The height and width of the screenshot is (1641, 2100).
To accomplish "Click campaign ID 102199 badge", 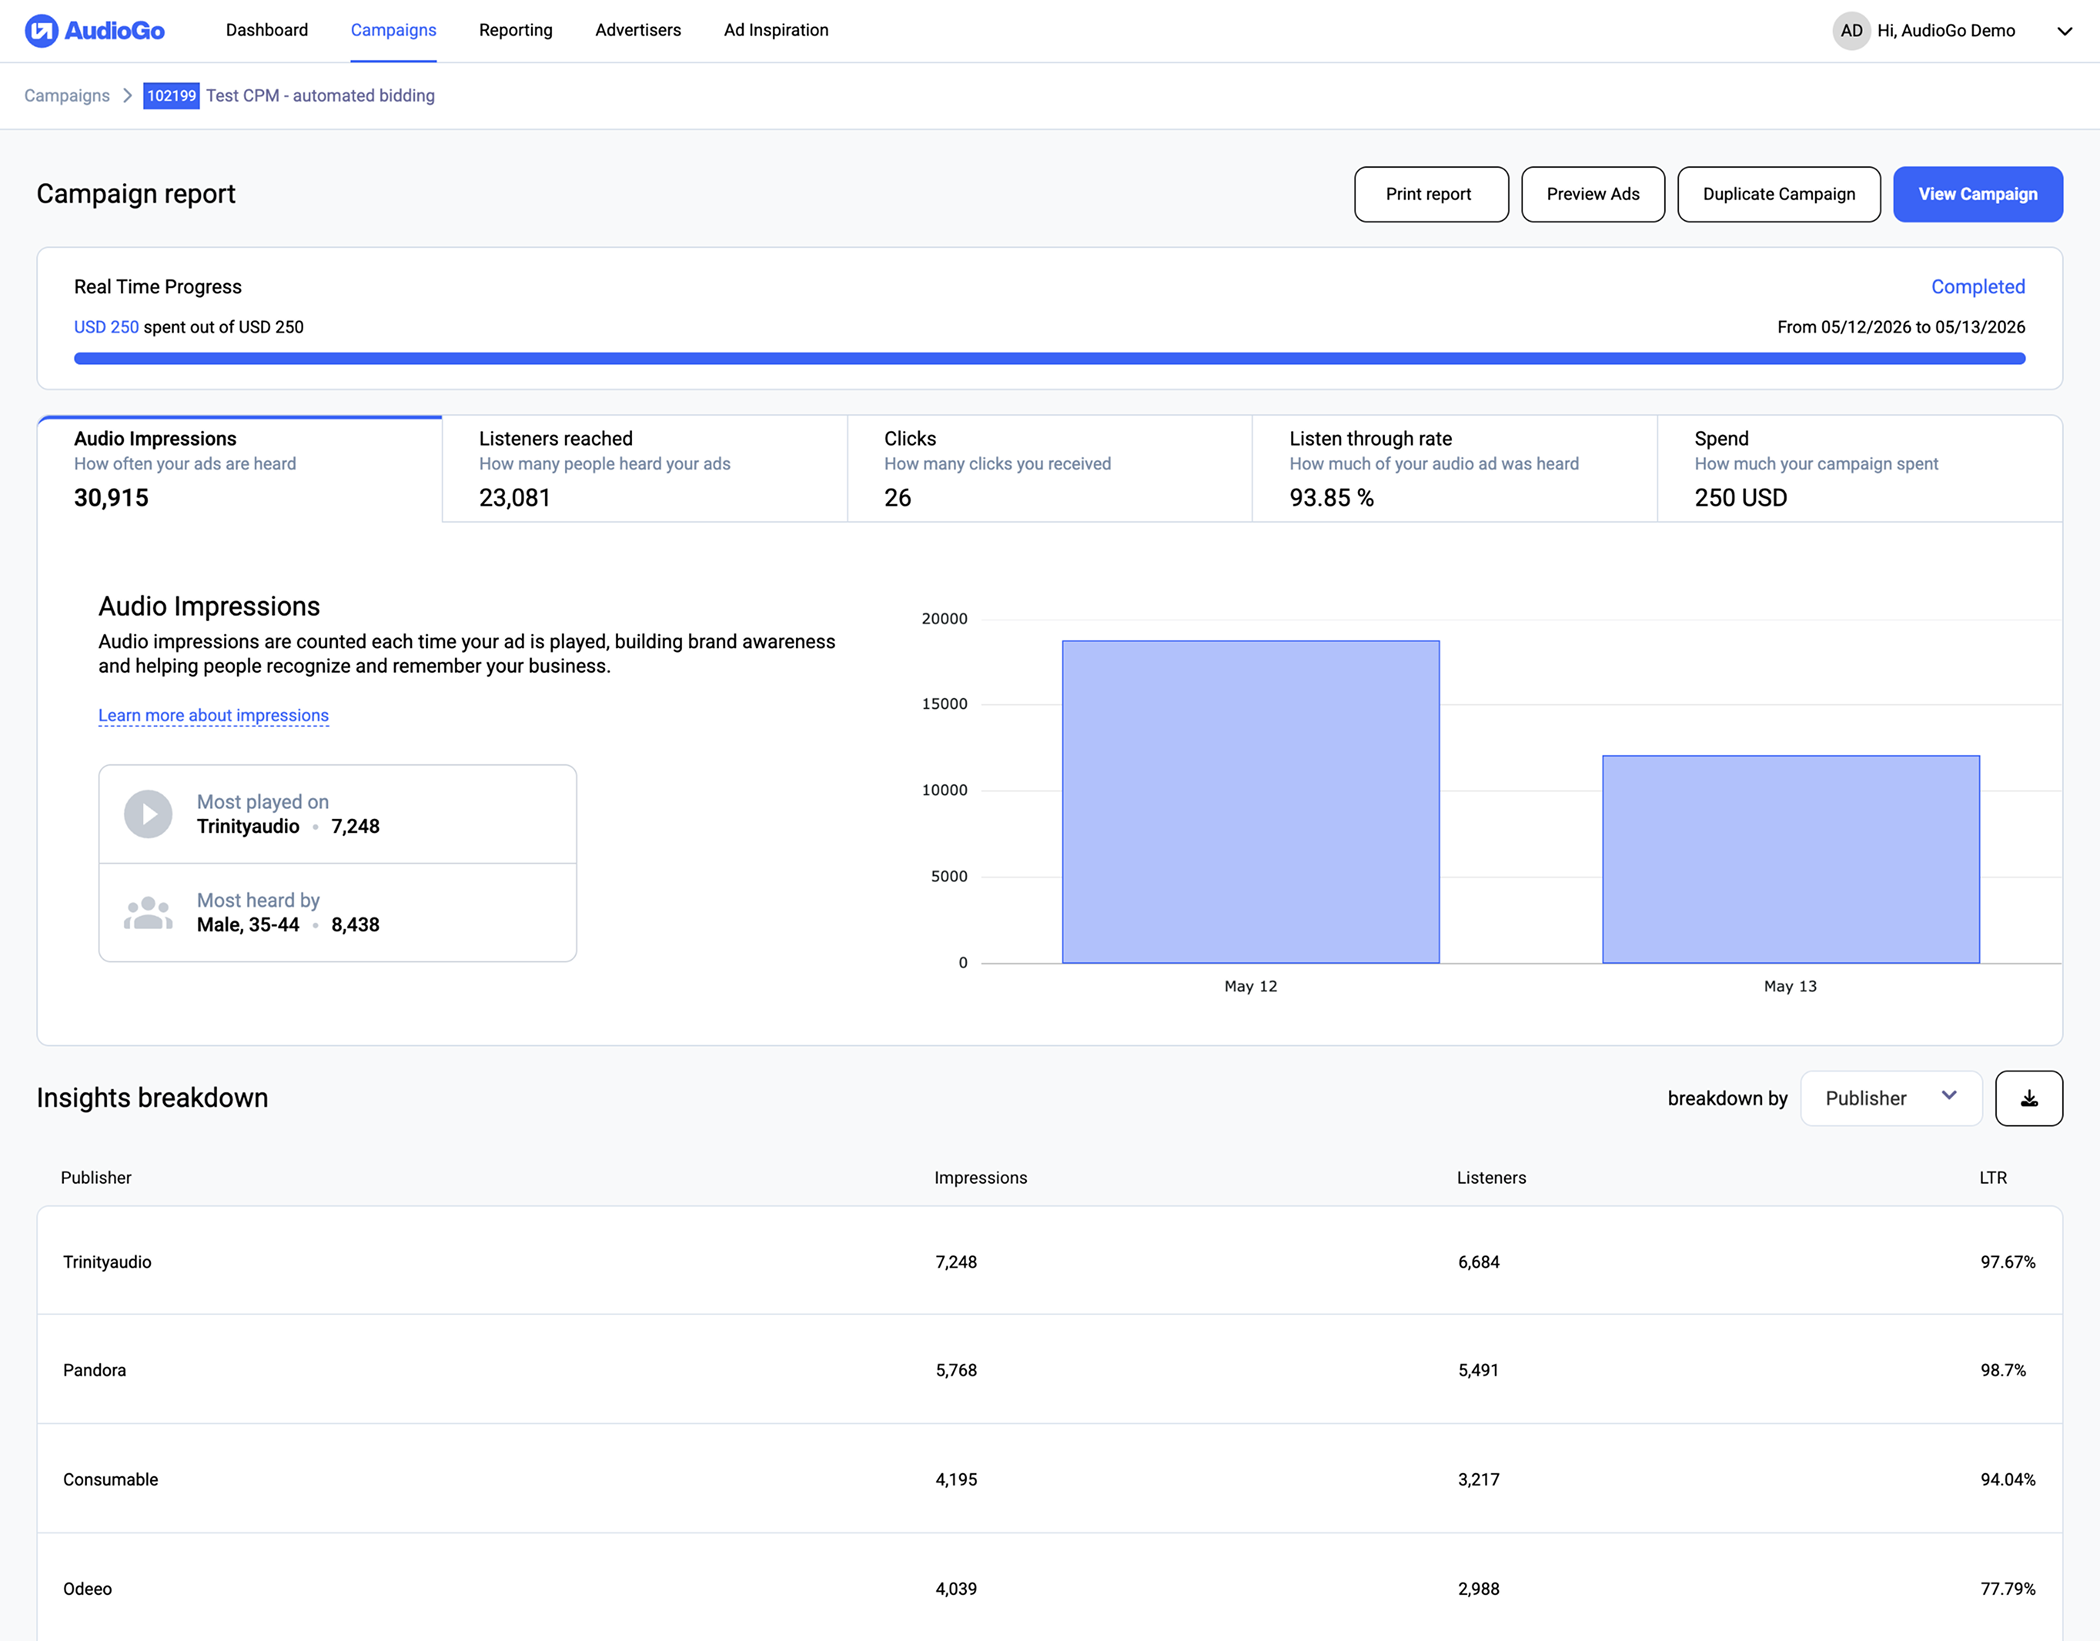I will (x=171, y=96).
